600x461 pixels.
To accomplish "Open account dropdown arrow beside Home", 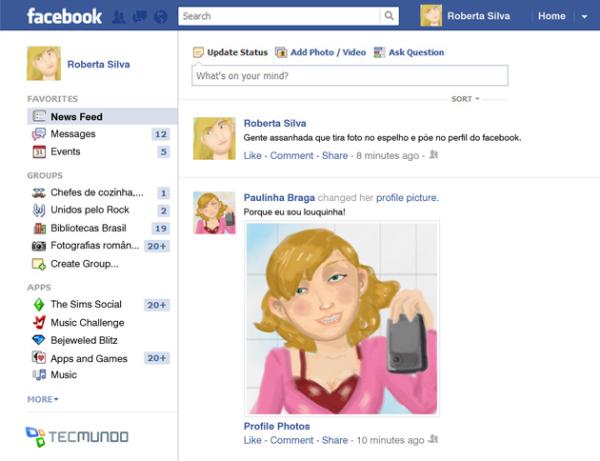I will click(x=584, y=16).
